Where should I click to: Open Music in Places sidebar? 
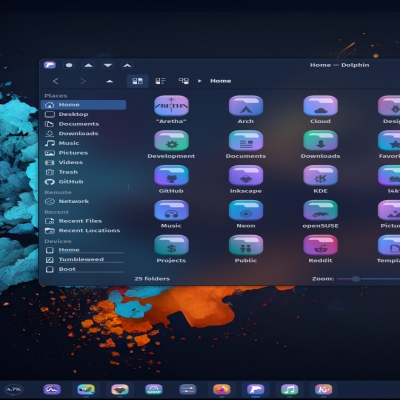pyautogui.click(x=83, y=143)
